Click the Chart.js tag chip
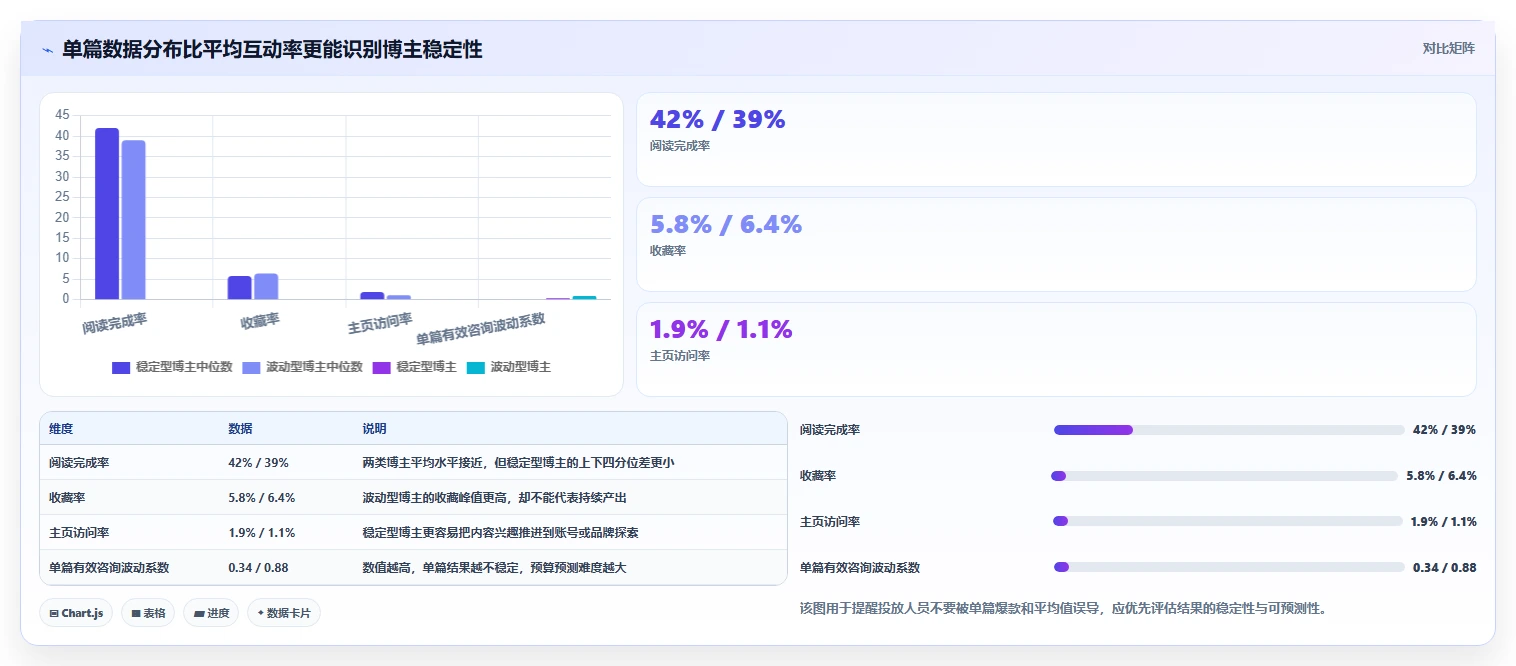This screenshot has height=666, width=1516. tap(76, 613)
